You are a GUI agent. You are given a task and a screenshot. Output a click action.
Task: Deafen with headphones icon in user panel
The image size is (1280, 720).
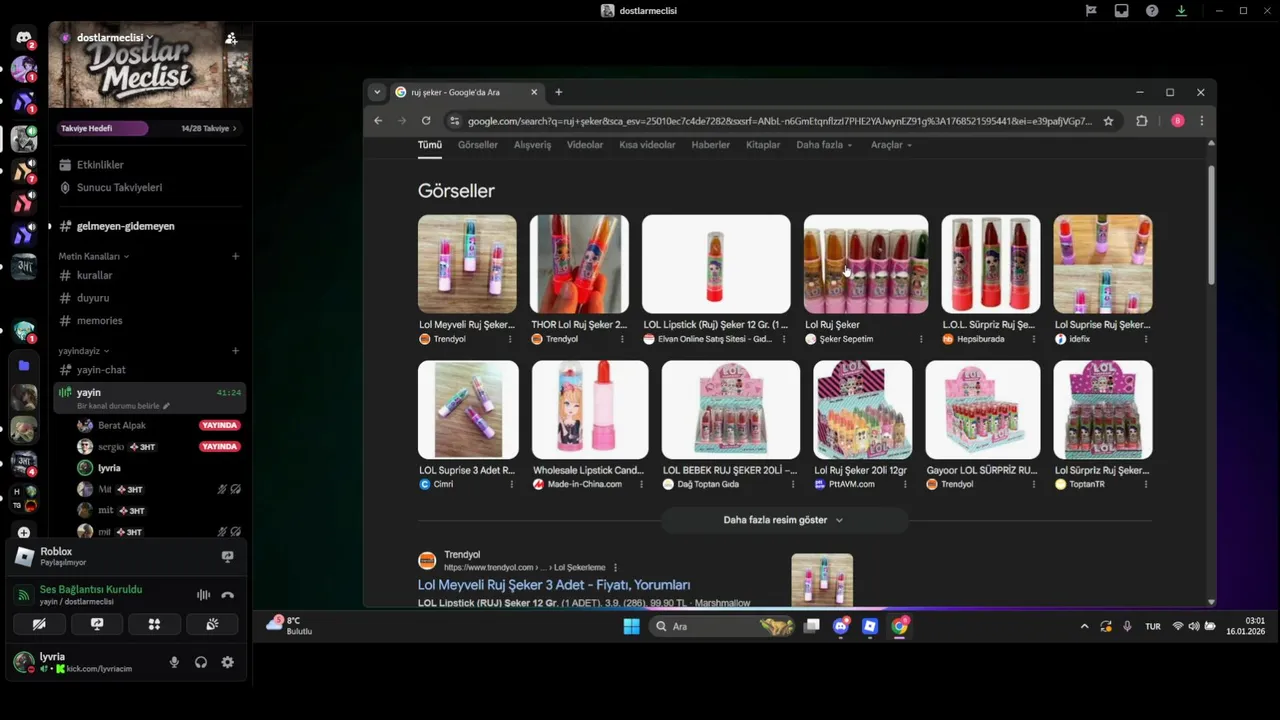coord(201,662)
